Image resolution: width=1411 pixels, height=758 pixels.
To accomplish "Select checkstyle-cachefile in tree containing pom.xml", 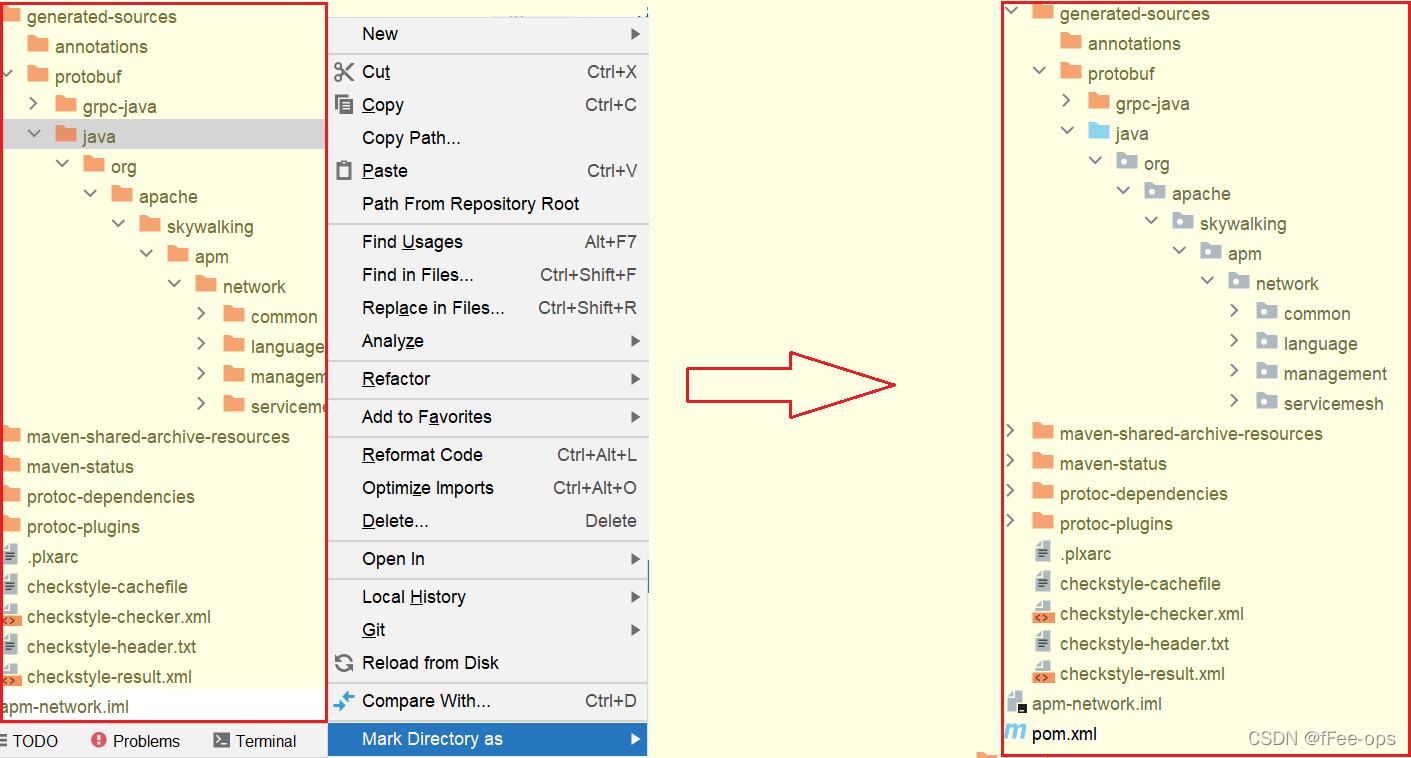I will tap(1140, 584).
